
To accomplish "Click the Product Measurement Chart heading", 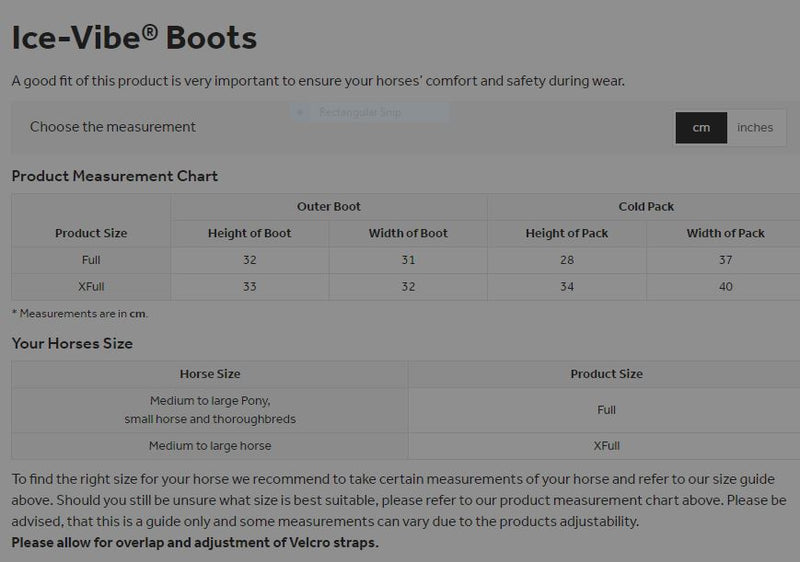I will 115,176.
